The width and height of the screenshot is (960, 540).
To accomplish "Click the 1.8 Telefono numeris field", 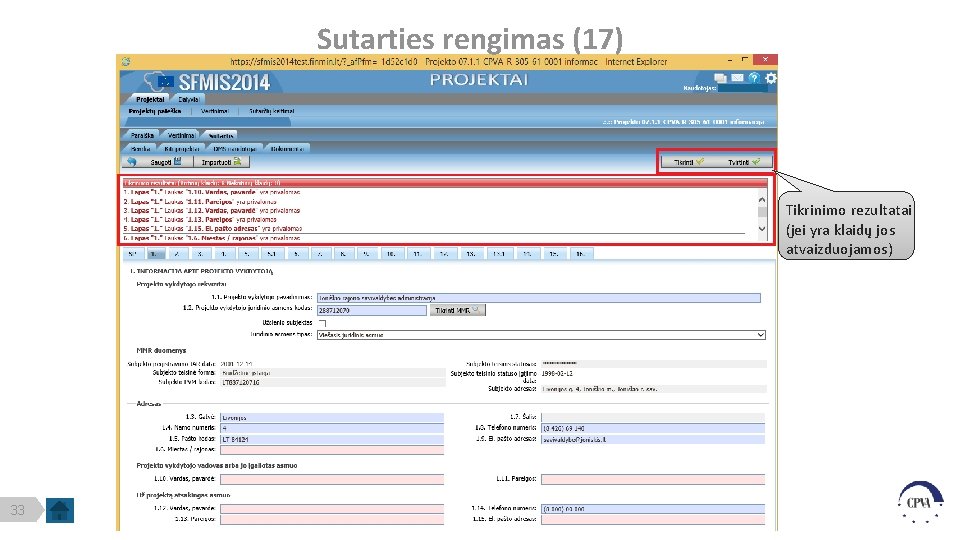I will coord(653,428).
